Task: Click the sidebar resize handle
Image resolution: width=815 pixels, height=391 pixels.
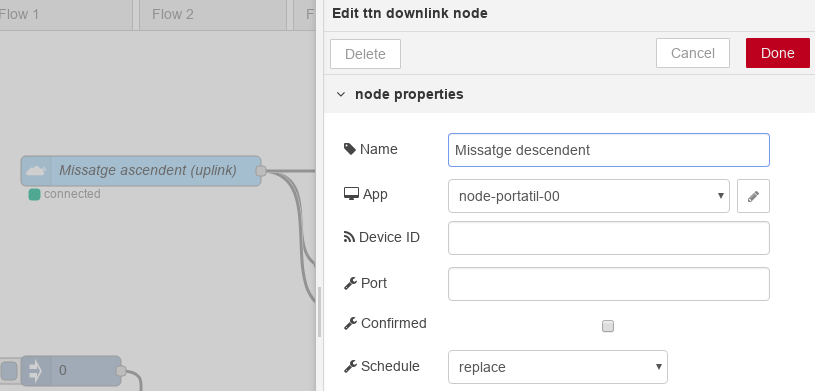Action: [320, 312]
